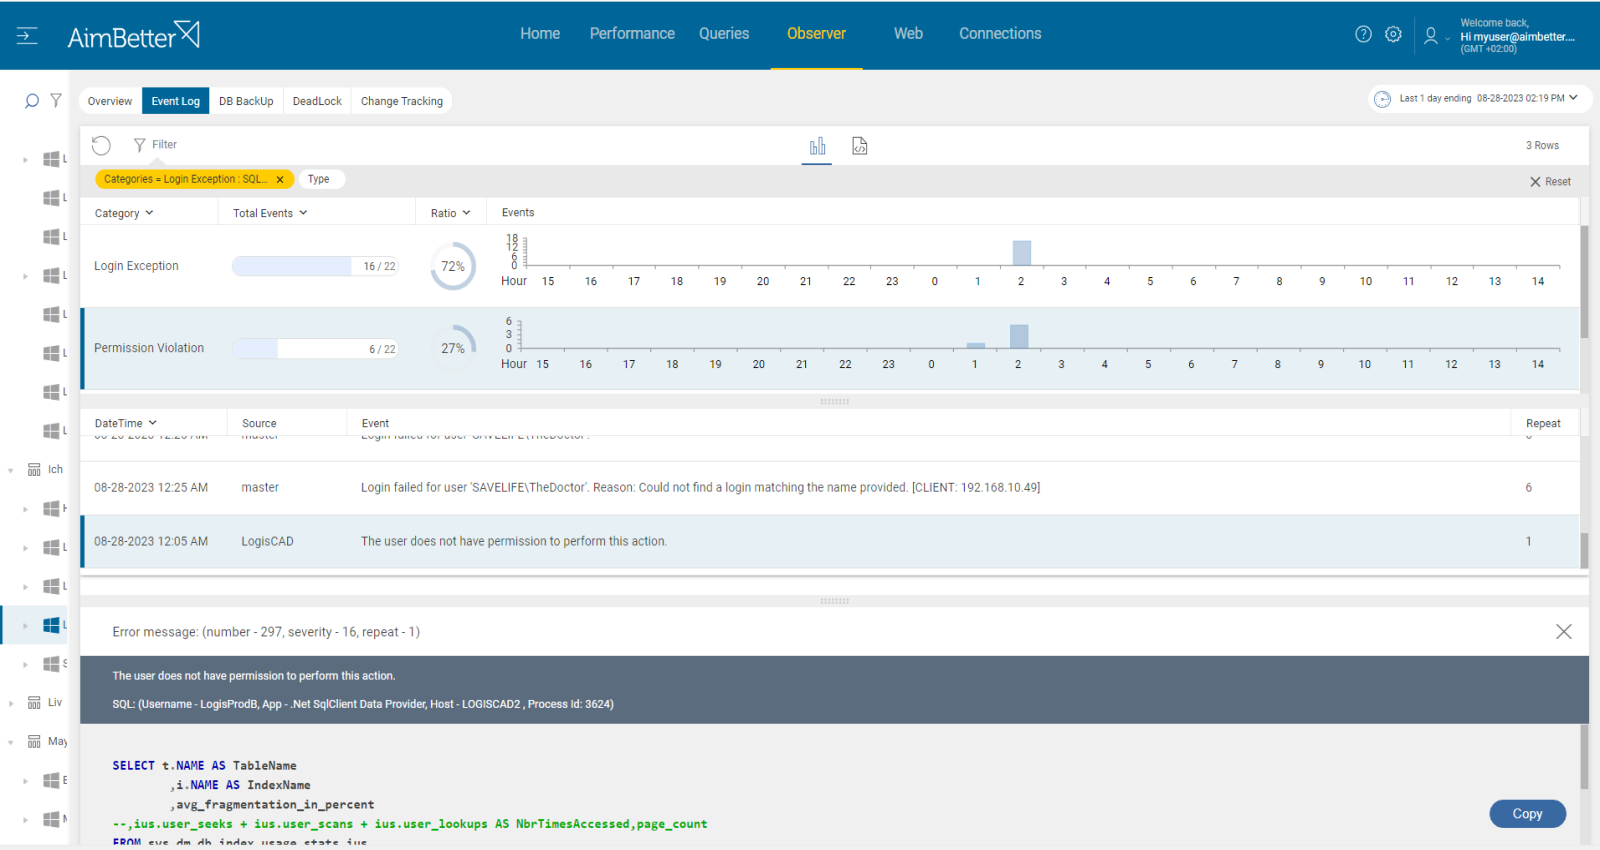Open the Connections menu
The image size is (1600, 850).
(1000, 34)
